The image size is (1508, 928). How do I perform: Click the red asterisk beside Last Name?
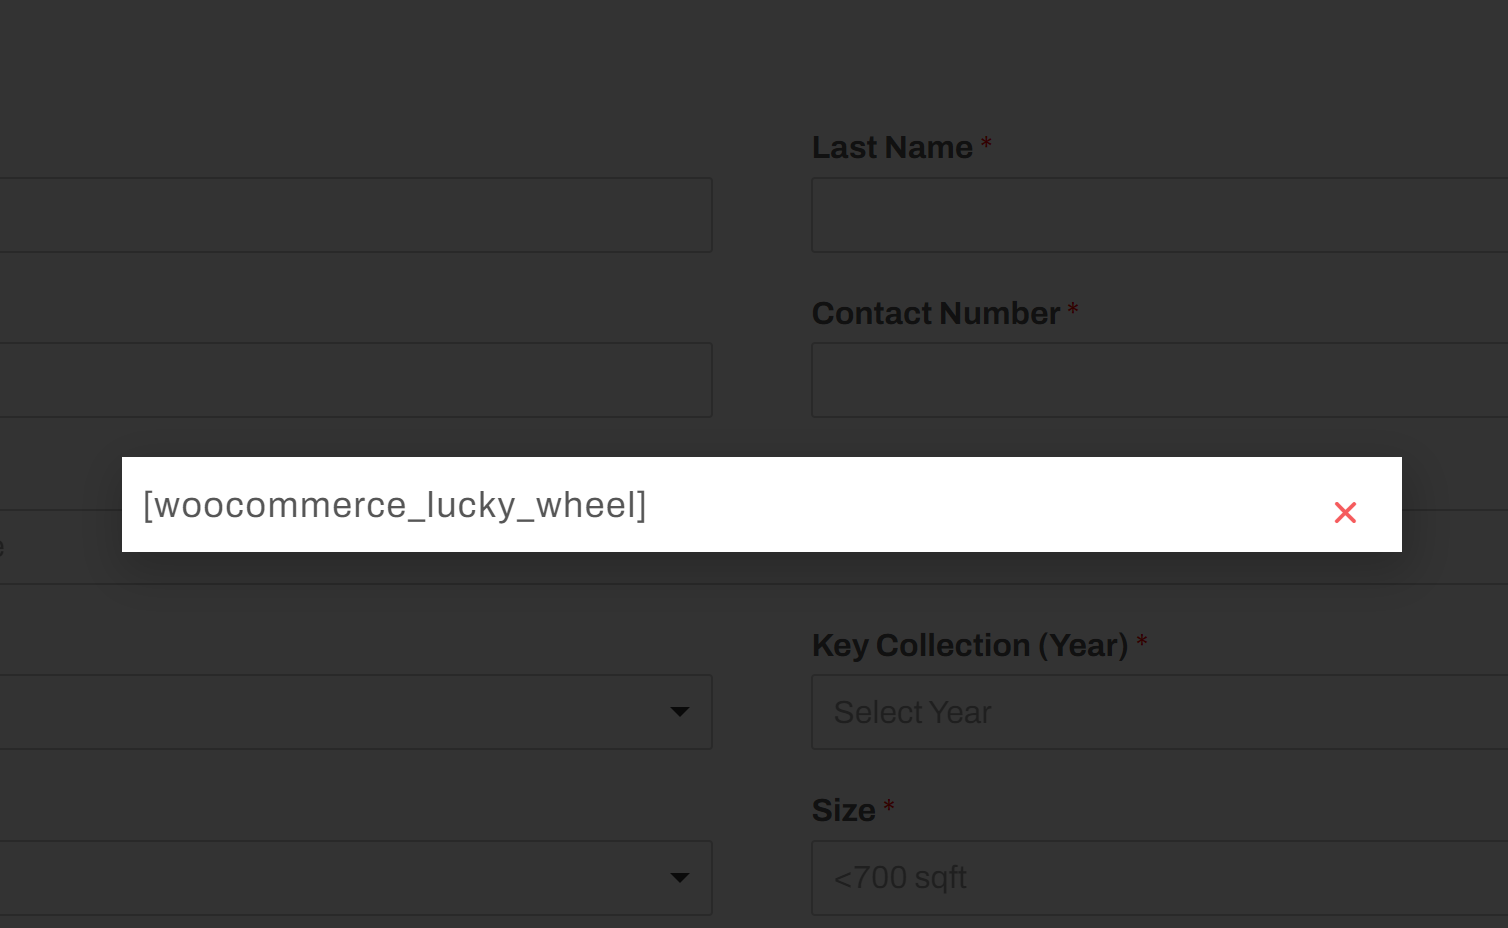986,144
